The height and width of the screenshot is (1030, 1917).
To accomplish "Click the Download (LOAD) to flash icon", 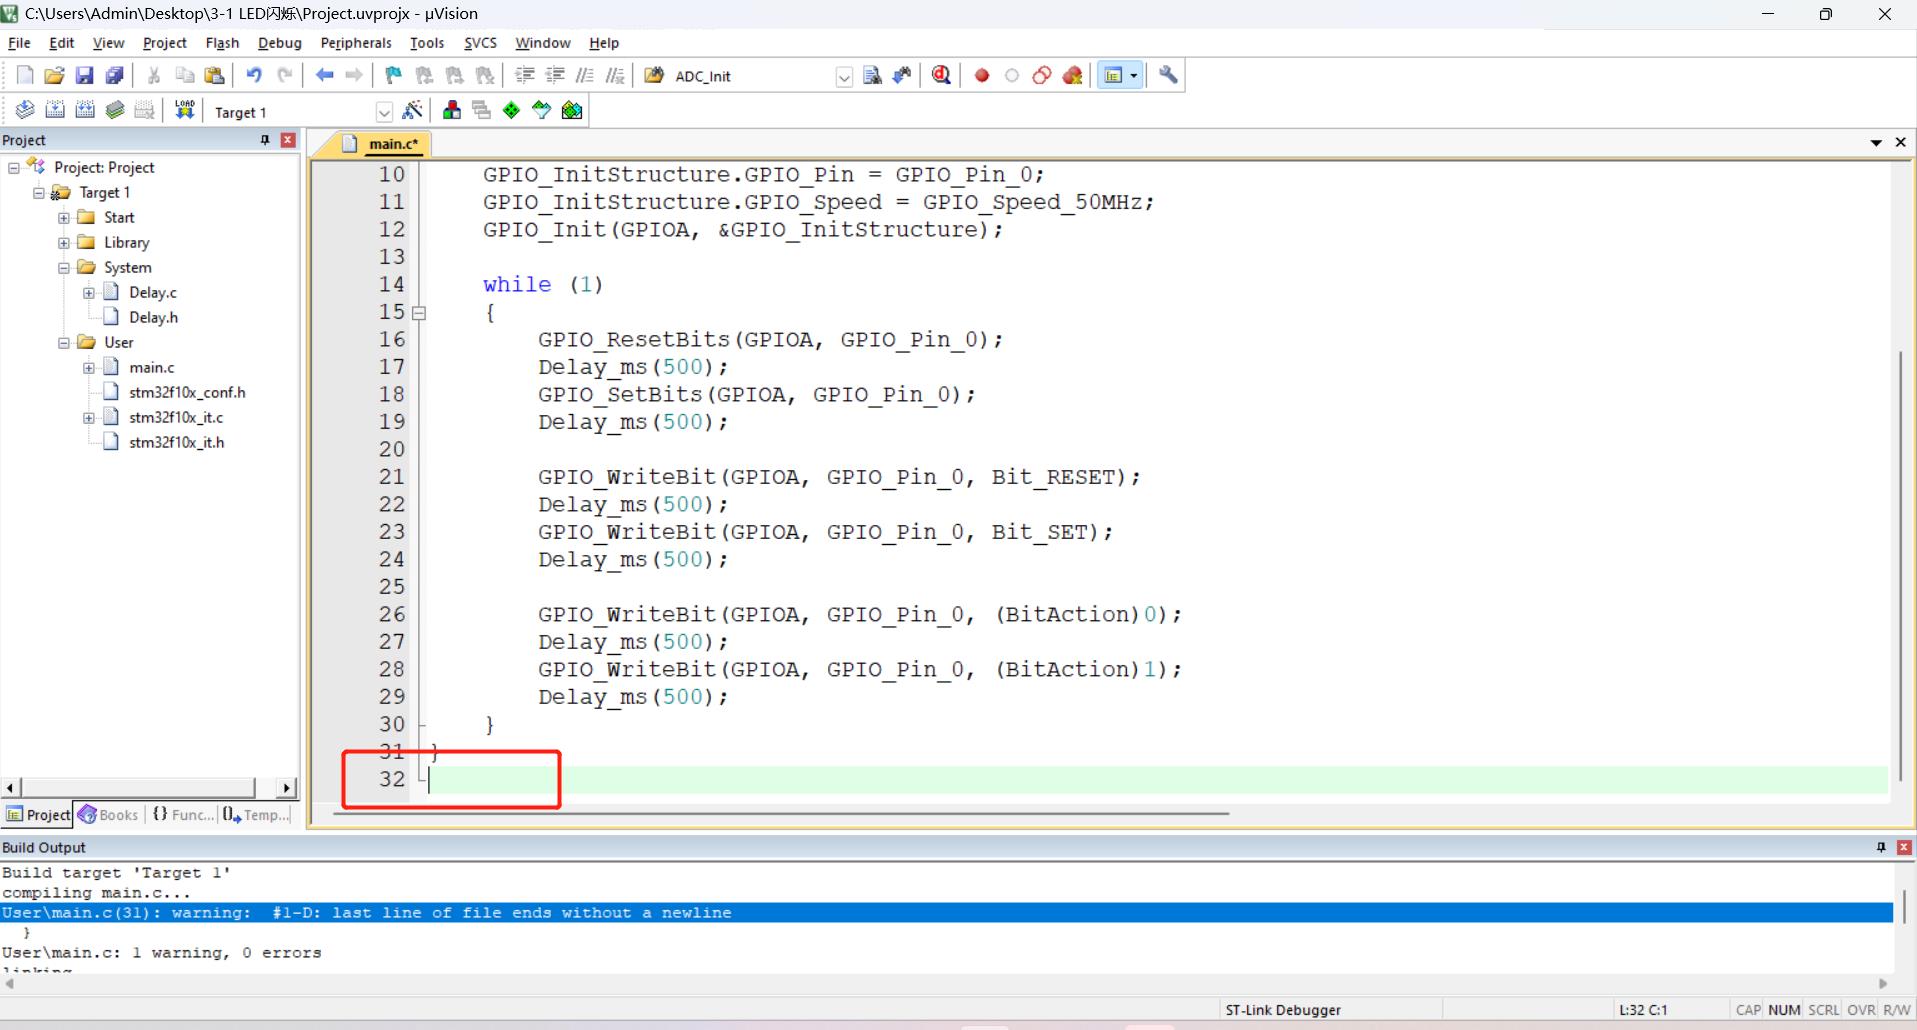I will pos(185,111).
